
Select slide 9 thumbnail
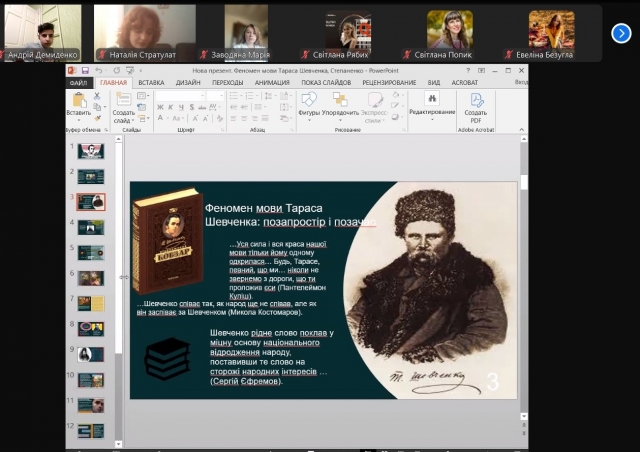tap(91, 354)
